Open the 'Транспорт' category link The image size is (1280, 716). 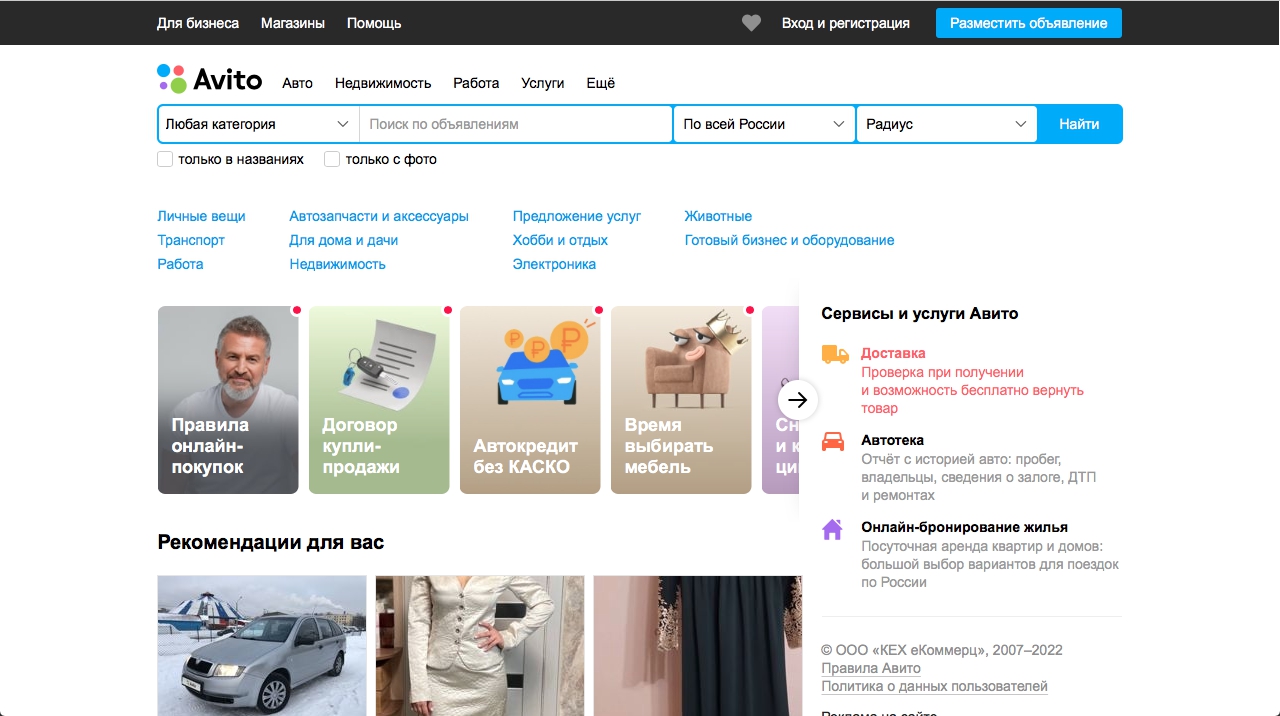[191, 240]
